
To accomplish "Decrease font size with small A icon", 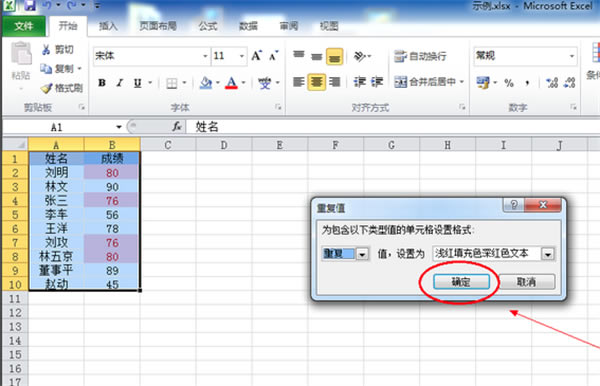I will [x=273, y=56].
